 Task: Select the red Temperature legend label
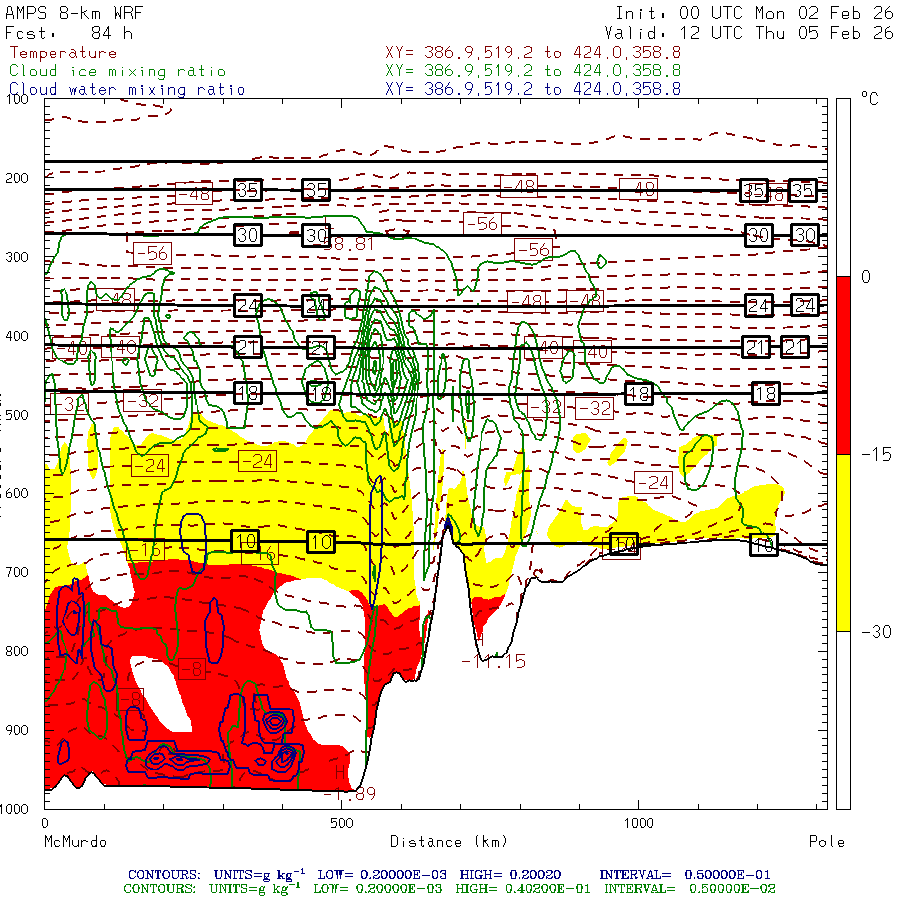(x=63, y=53)
